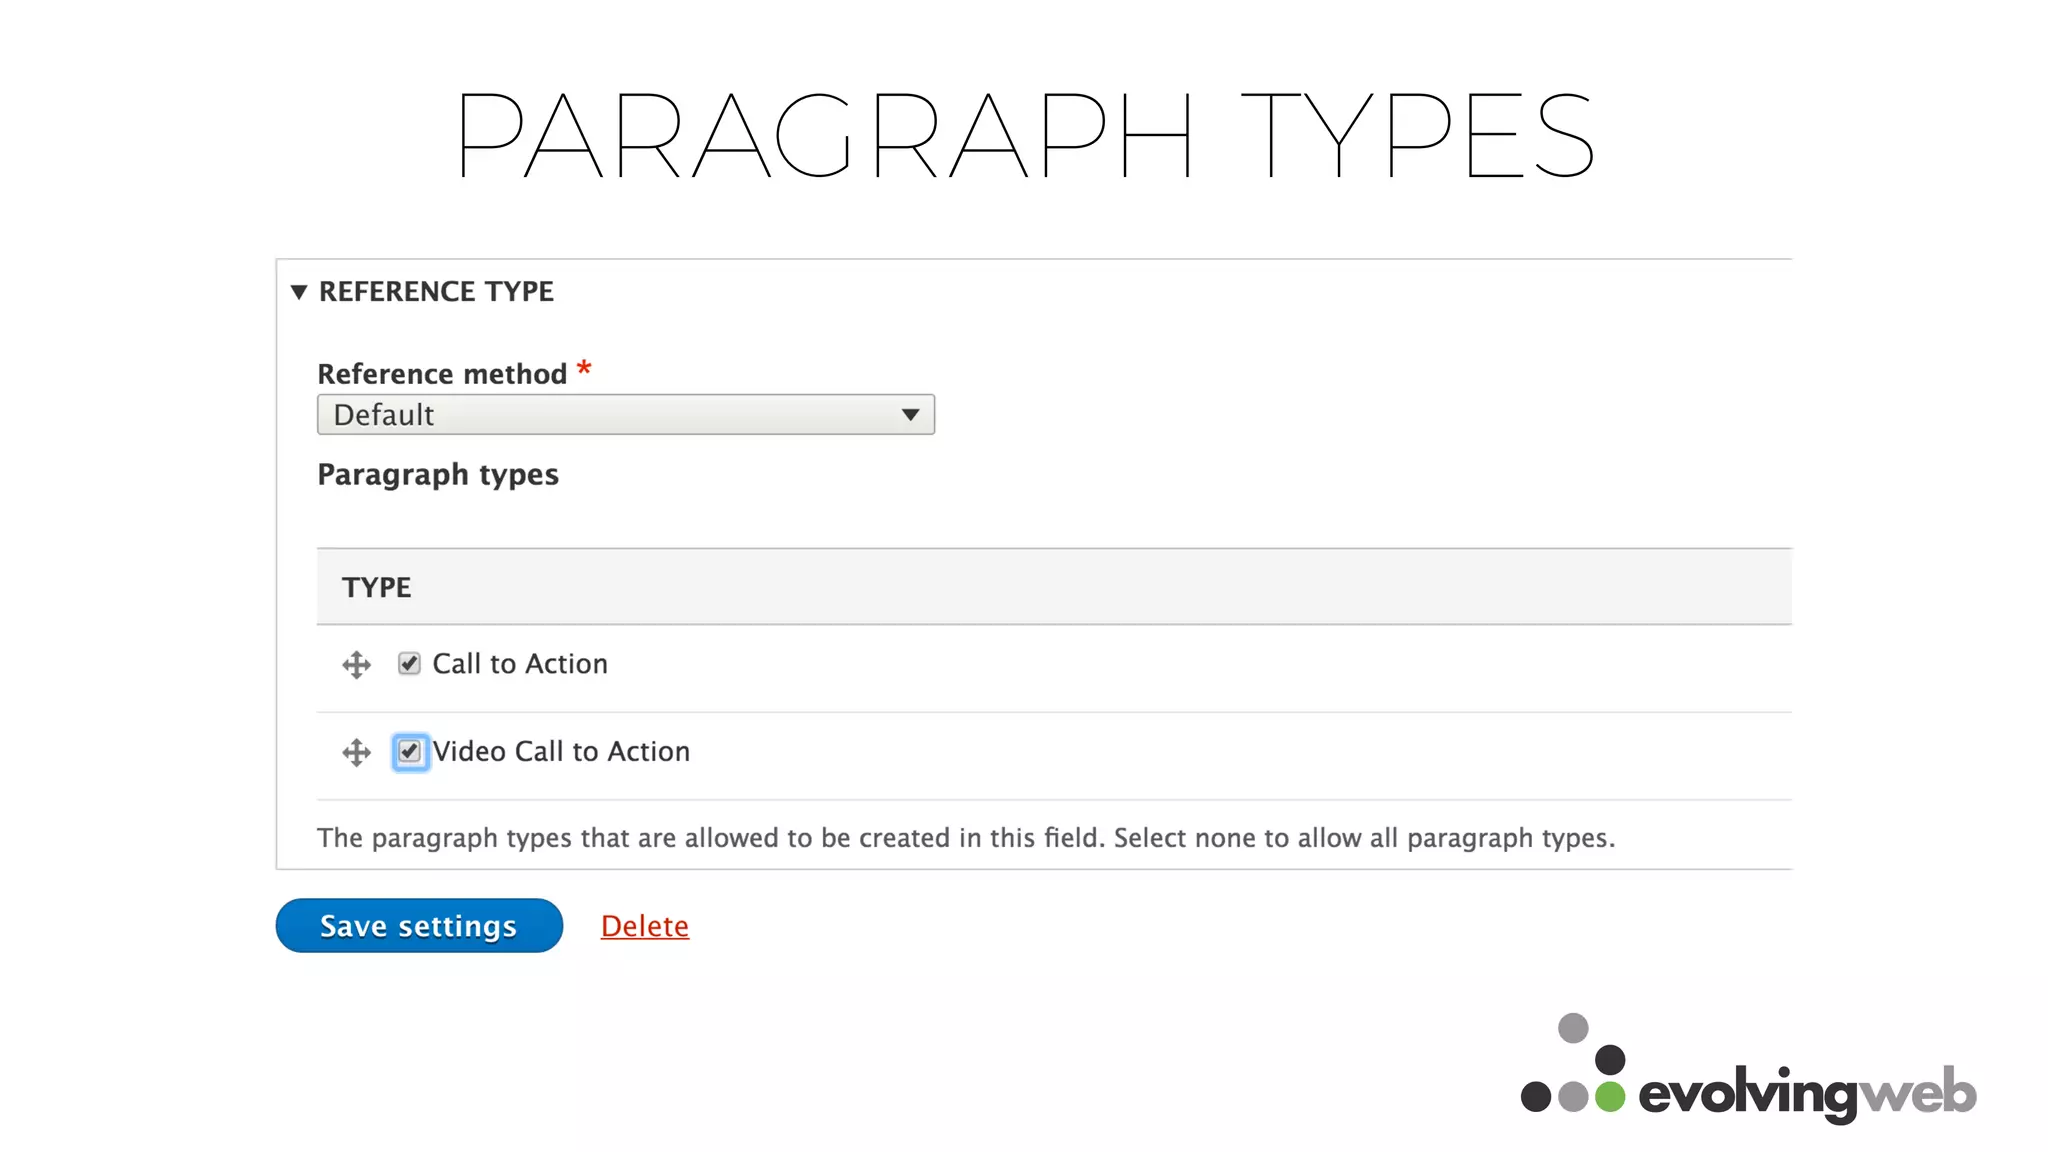
Task: Click the Paragraph types heading
Action: 438,475
